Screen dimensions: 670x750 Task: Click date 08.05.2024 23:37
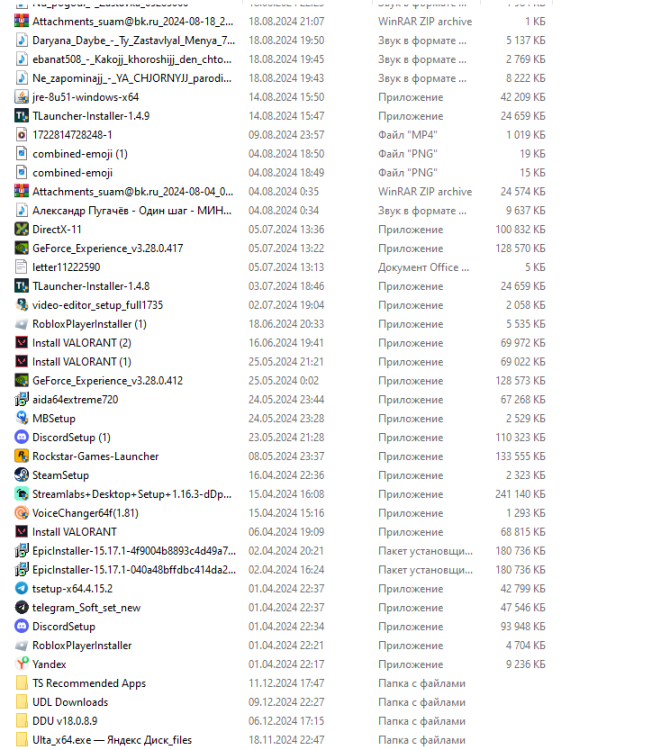coord(286,456)
